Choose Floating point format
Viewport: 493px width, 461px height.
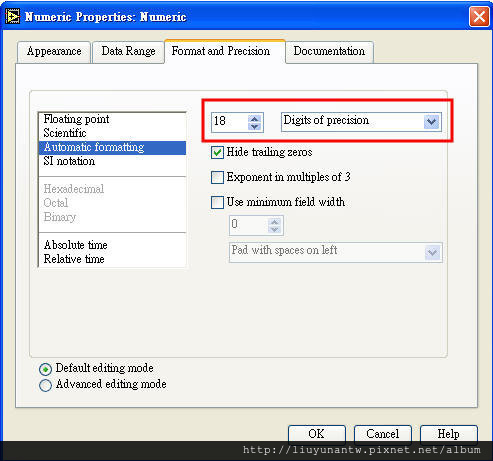pos(112,119)
